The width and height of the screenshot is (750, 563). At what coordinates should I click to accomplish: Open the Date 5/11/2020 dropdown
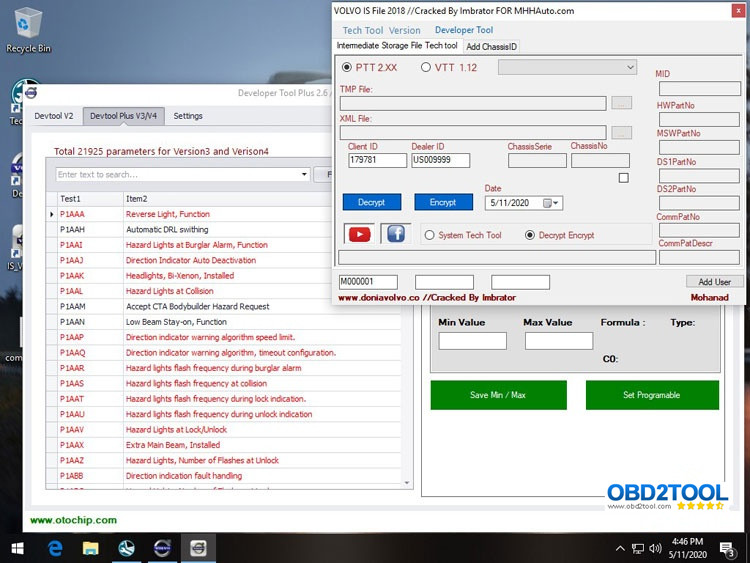pyautogui.click(x=555, y=203)
